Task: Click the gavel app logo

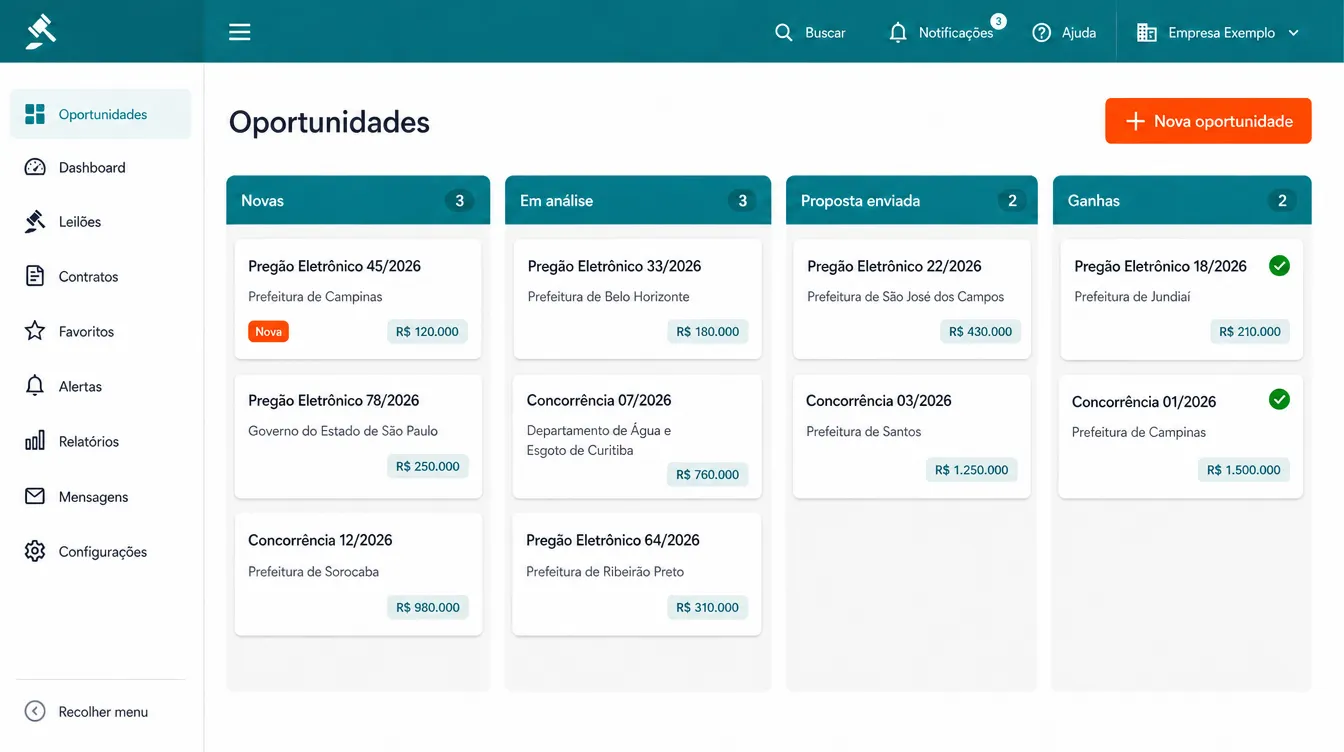Action: [x=41, y=31]
